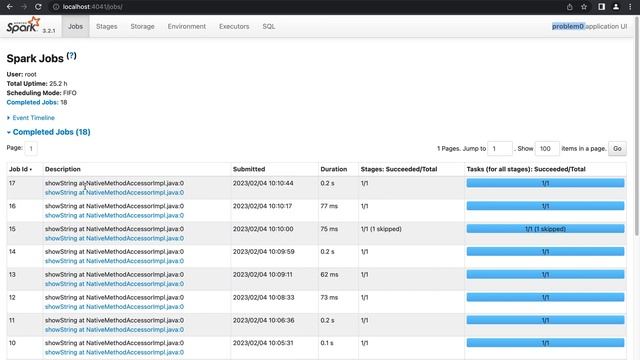This screenshot has width=640, height=360.
Task: Click the duration cell 0.1 s
Action: 327,343
